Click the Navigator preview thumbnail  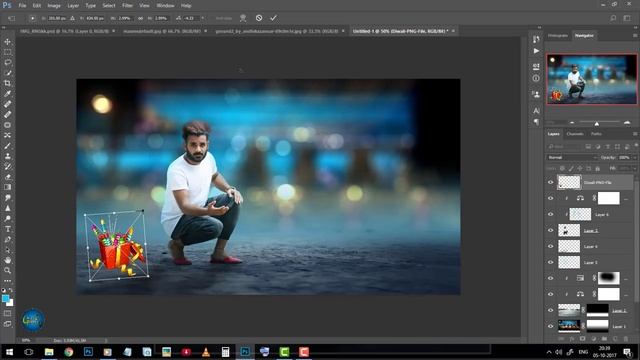(x=591, y=79)
